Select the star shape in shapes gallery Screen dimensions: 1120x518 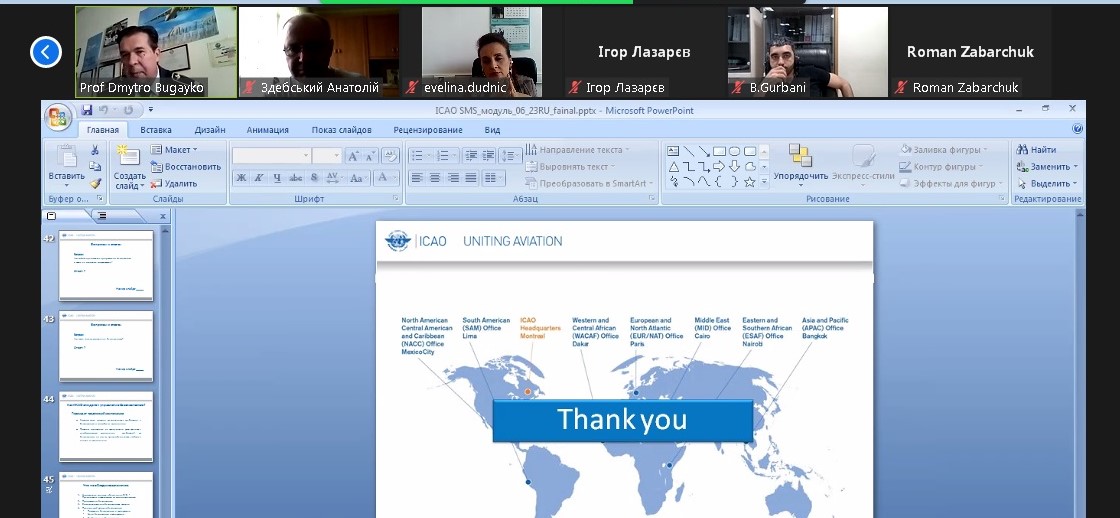pyautogui.click(x=749, y=182)
